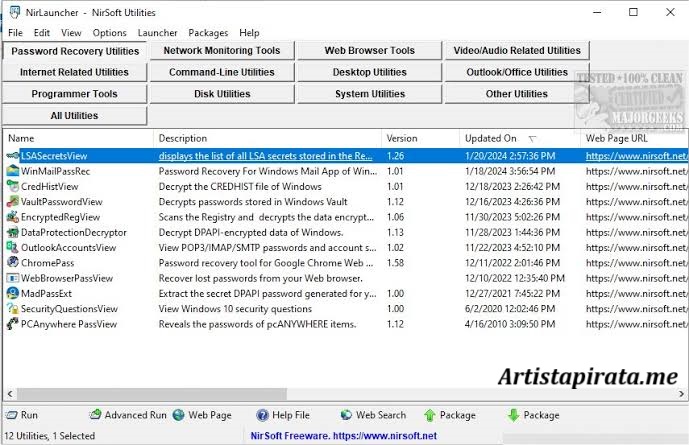Open Outlook/Office Utilities category
The image size is (689, 445).
[517, 72]
